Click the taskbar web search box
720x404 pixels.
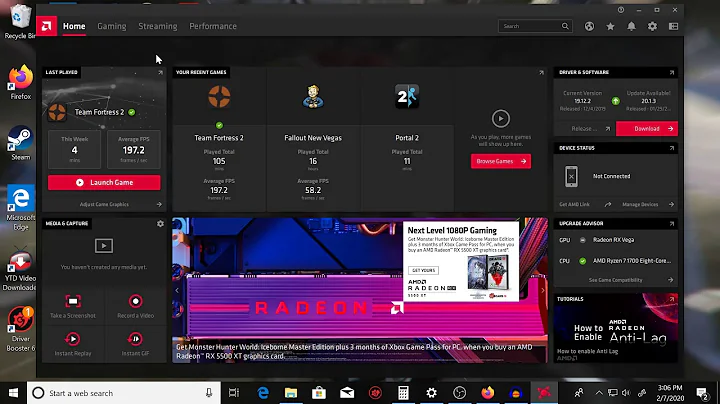pyautogui.click(x=124, y=393)
